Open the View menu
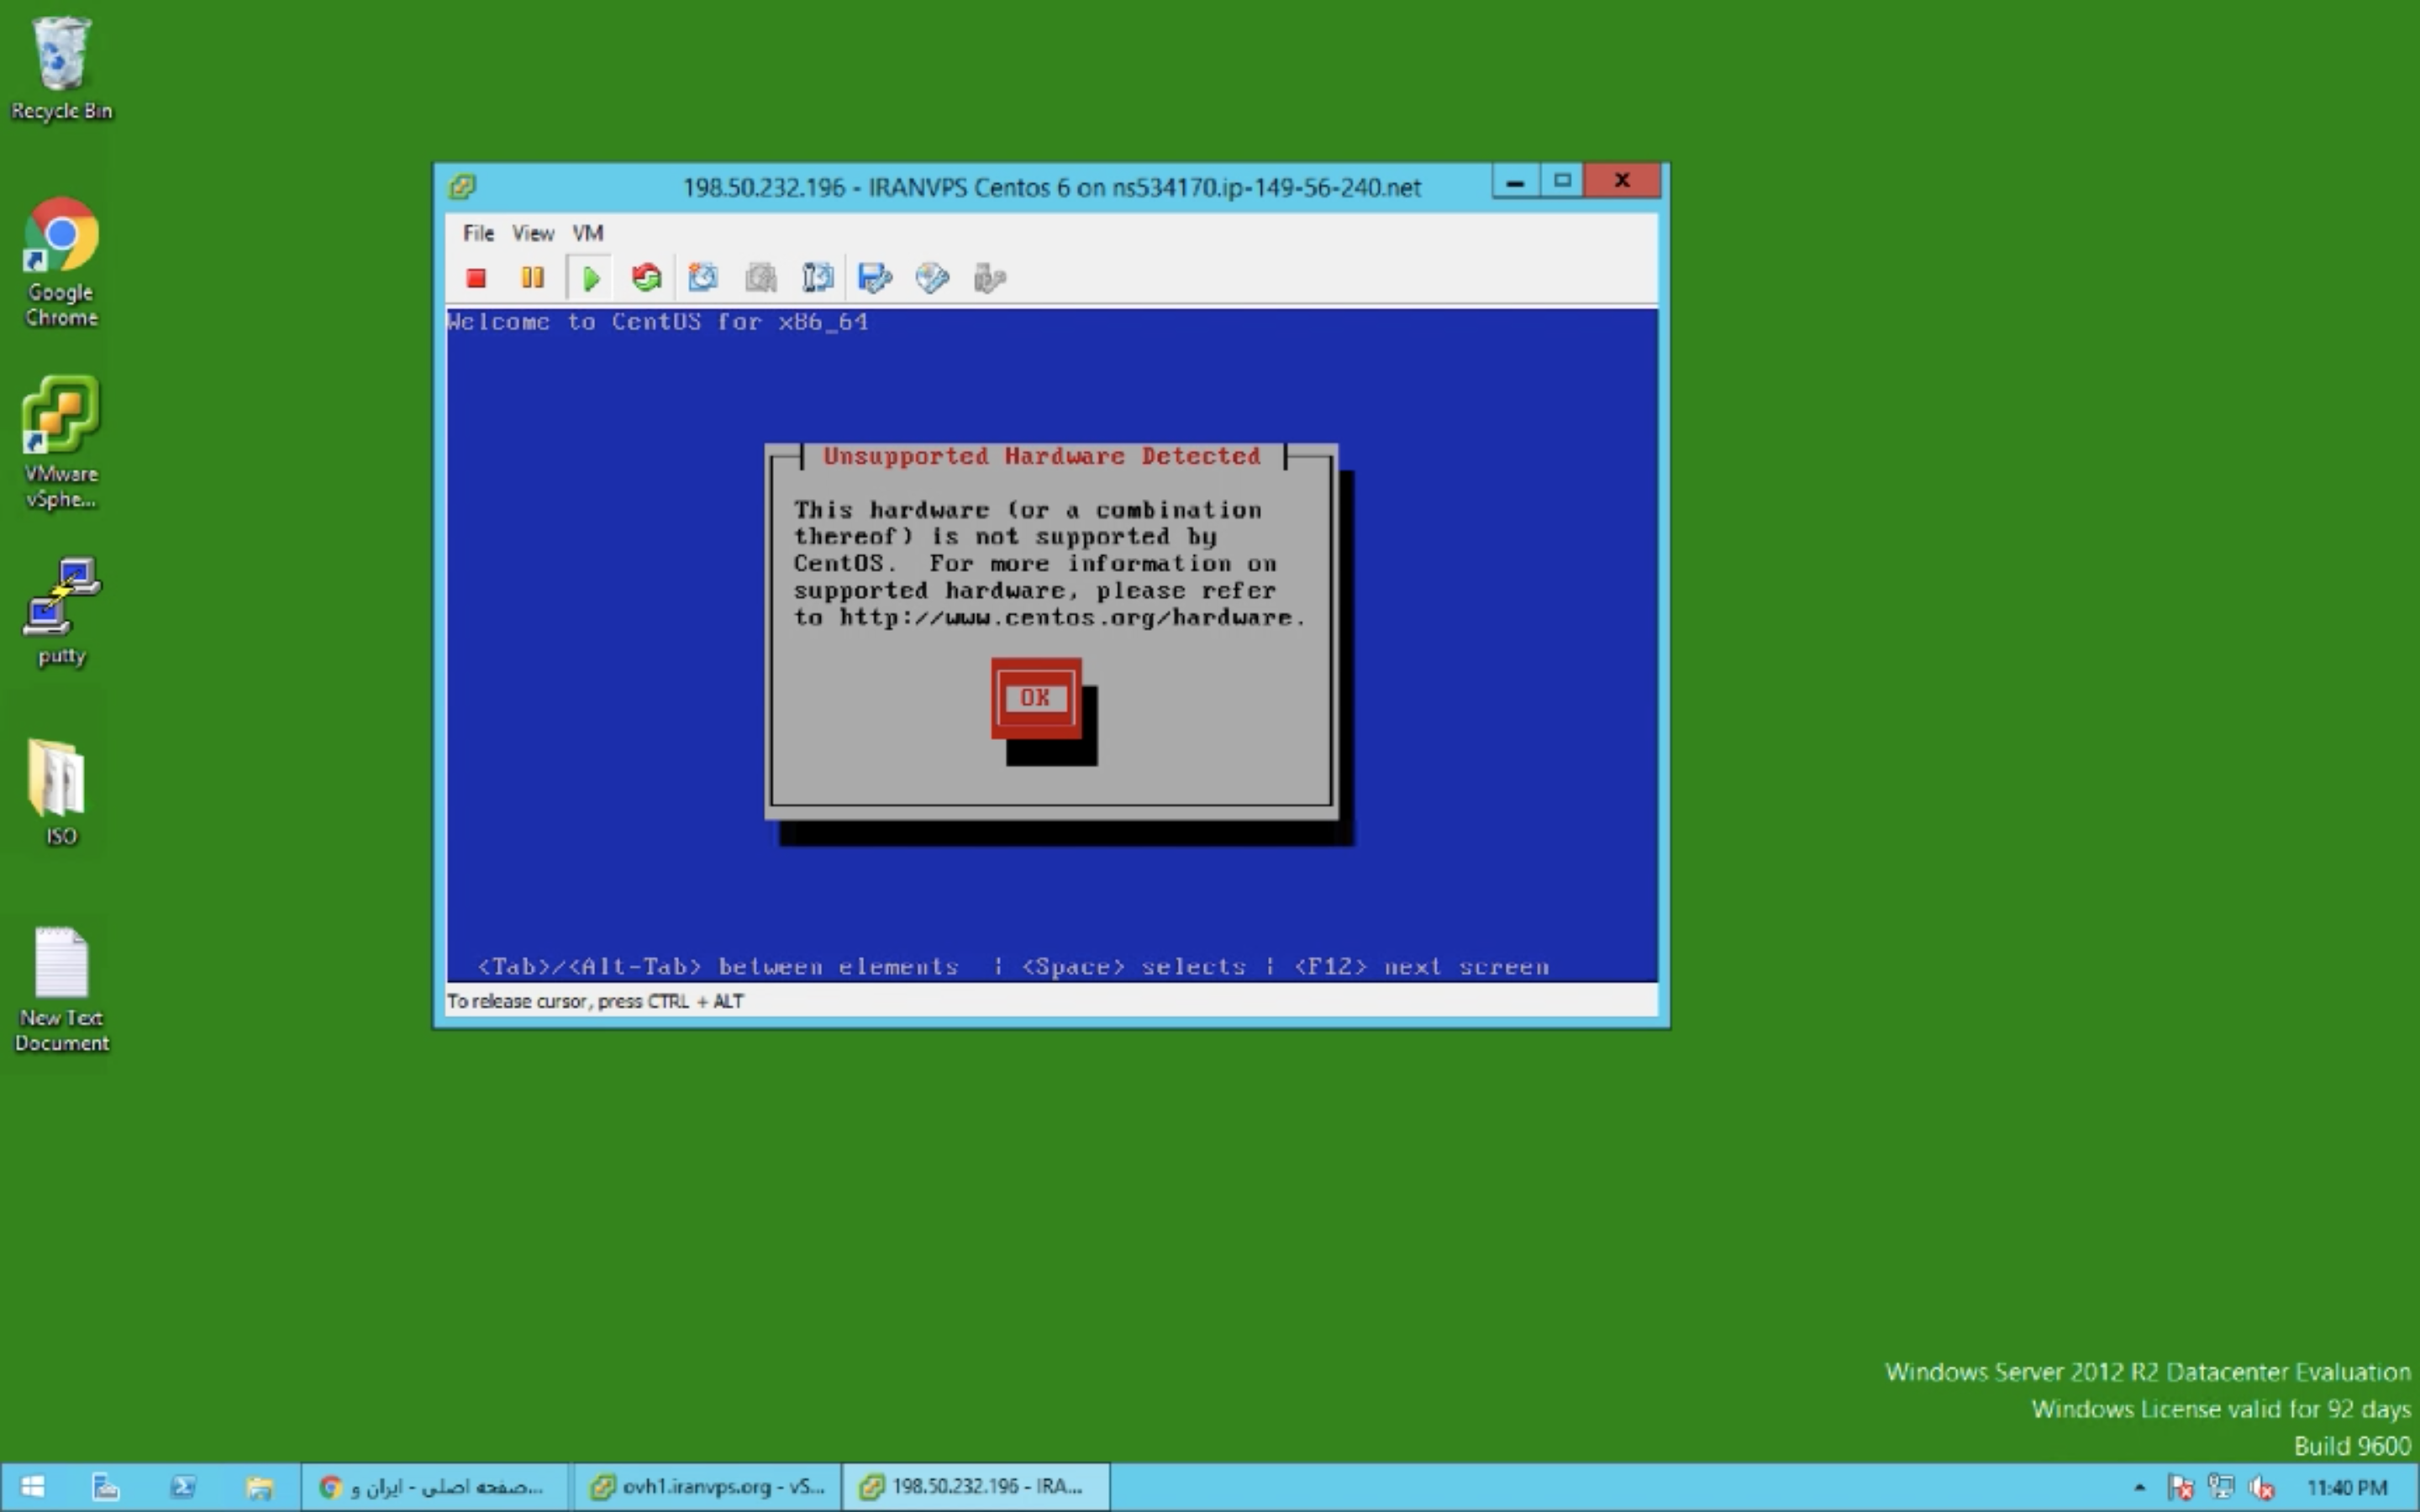Image resolution: width=2420 pixels, height=1512 pixels. tap(532, 233)
